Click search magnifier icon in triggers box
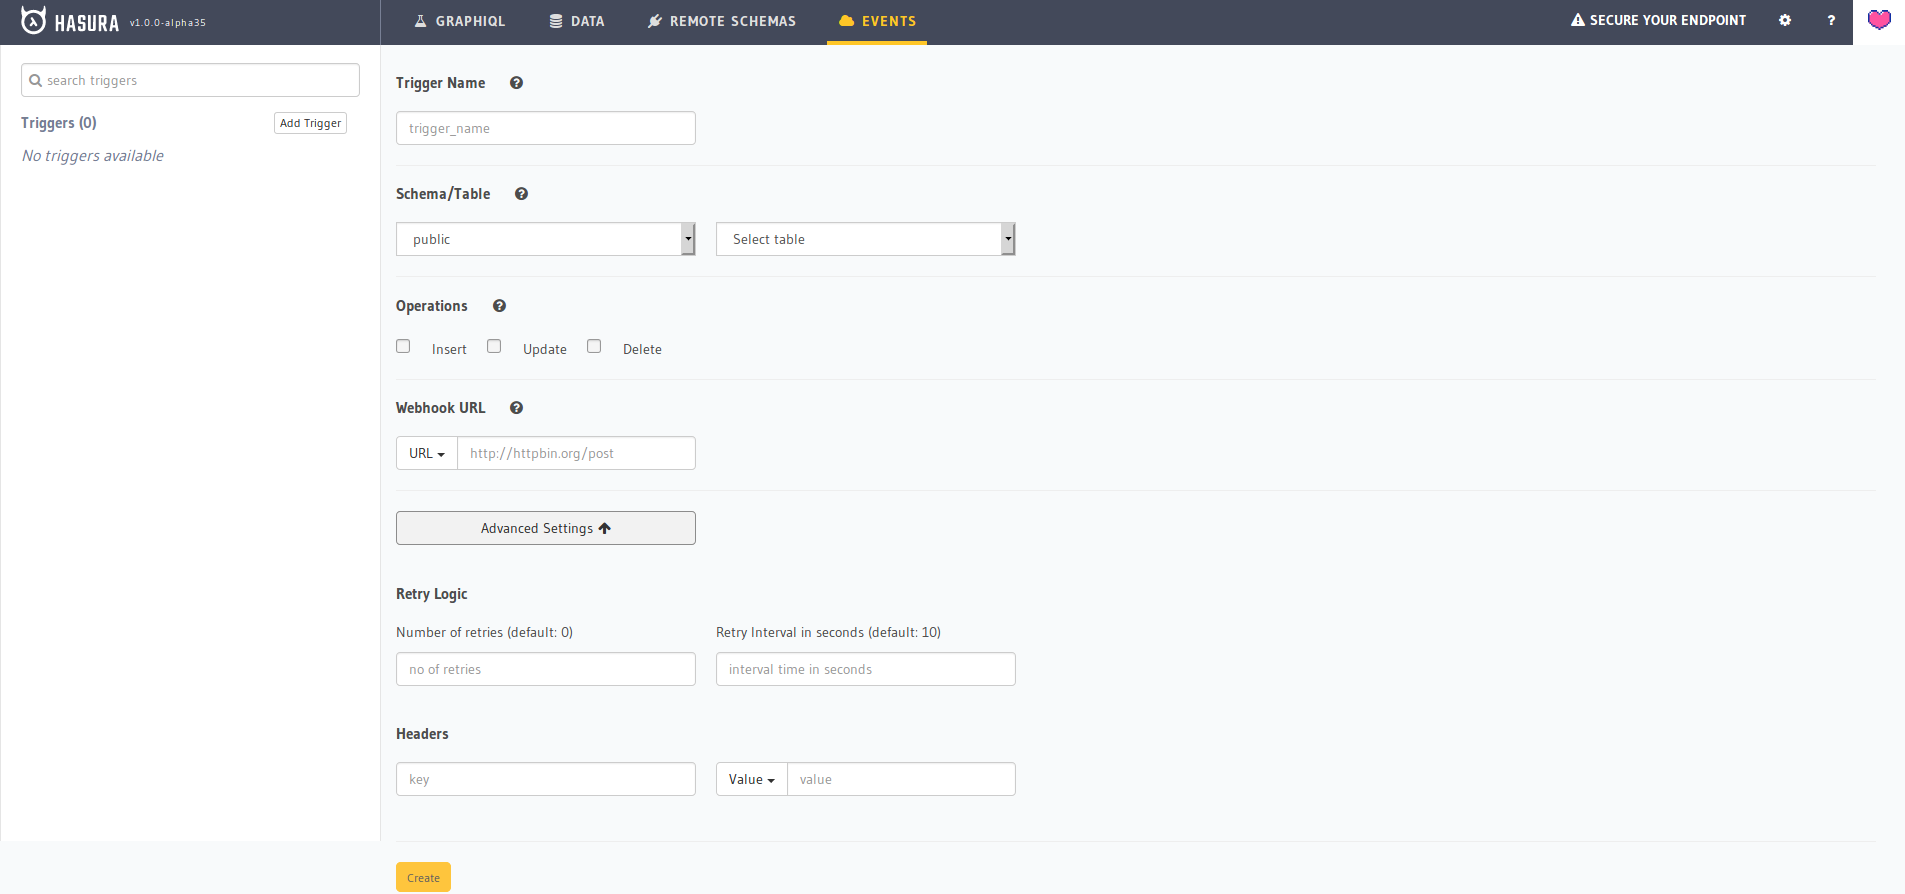This screenshot has height=894, width=1905. coord(36,81)
